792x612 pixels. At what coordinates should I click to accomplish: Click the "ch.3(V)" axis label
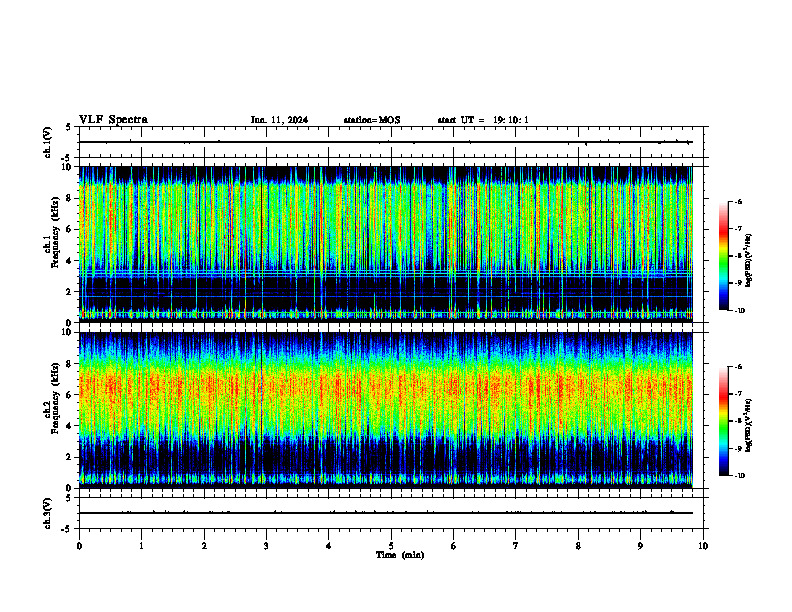[48, 513]
